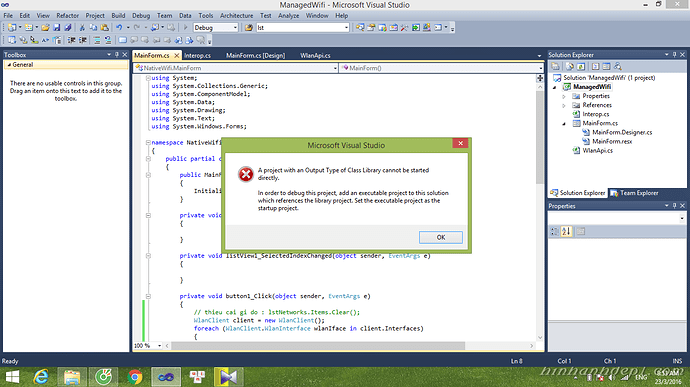
Task: Click the editor split handle above the scrollbar
Action: pyautogui.click(x=540, y=78)
